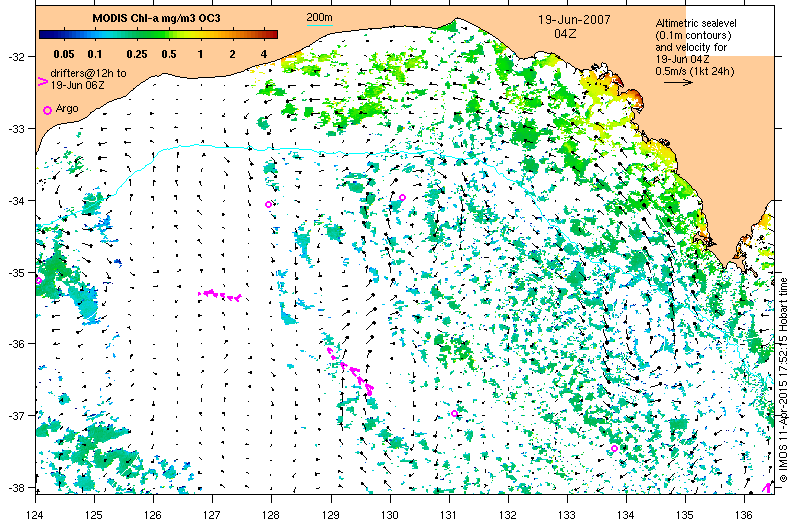
Task: Click Argo float marker near 128E 34S
Action: pyautogui.click(x=269, y=205)
